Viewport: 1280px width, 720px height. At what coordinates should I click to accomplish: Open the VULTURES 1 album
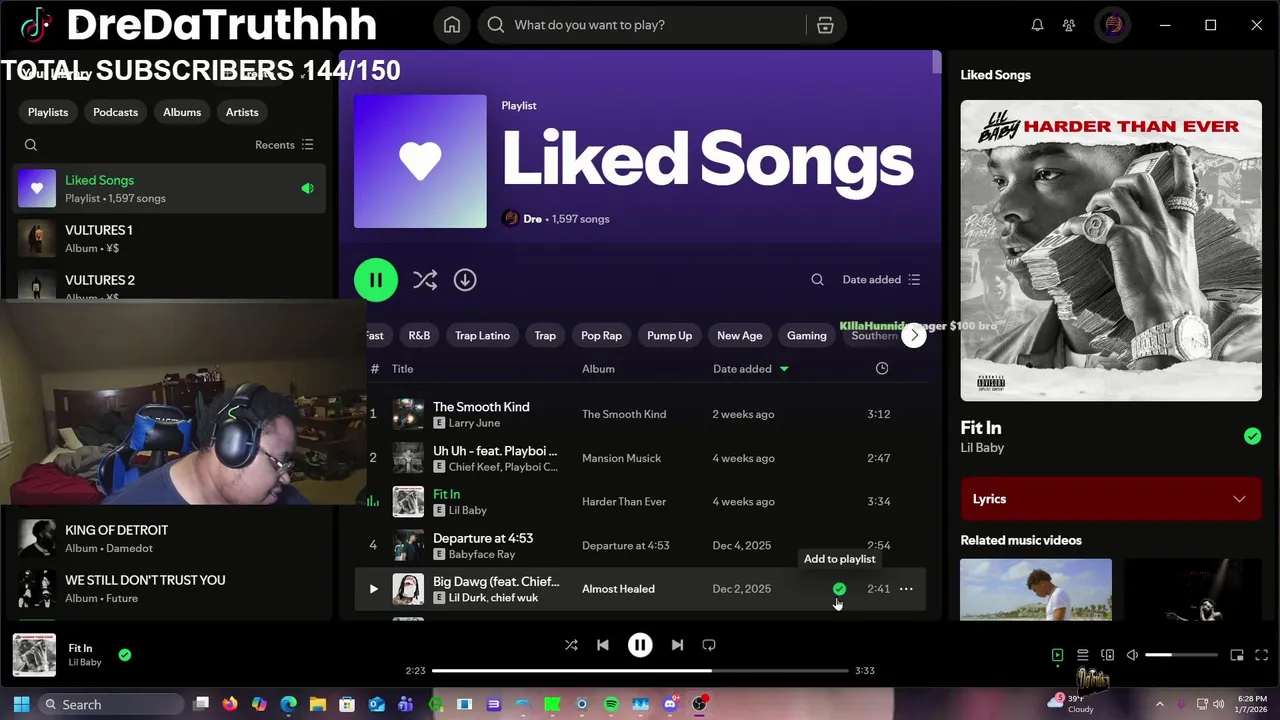tap(170, 238)
